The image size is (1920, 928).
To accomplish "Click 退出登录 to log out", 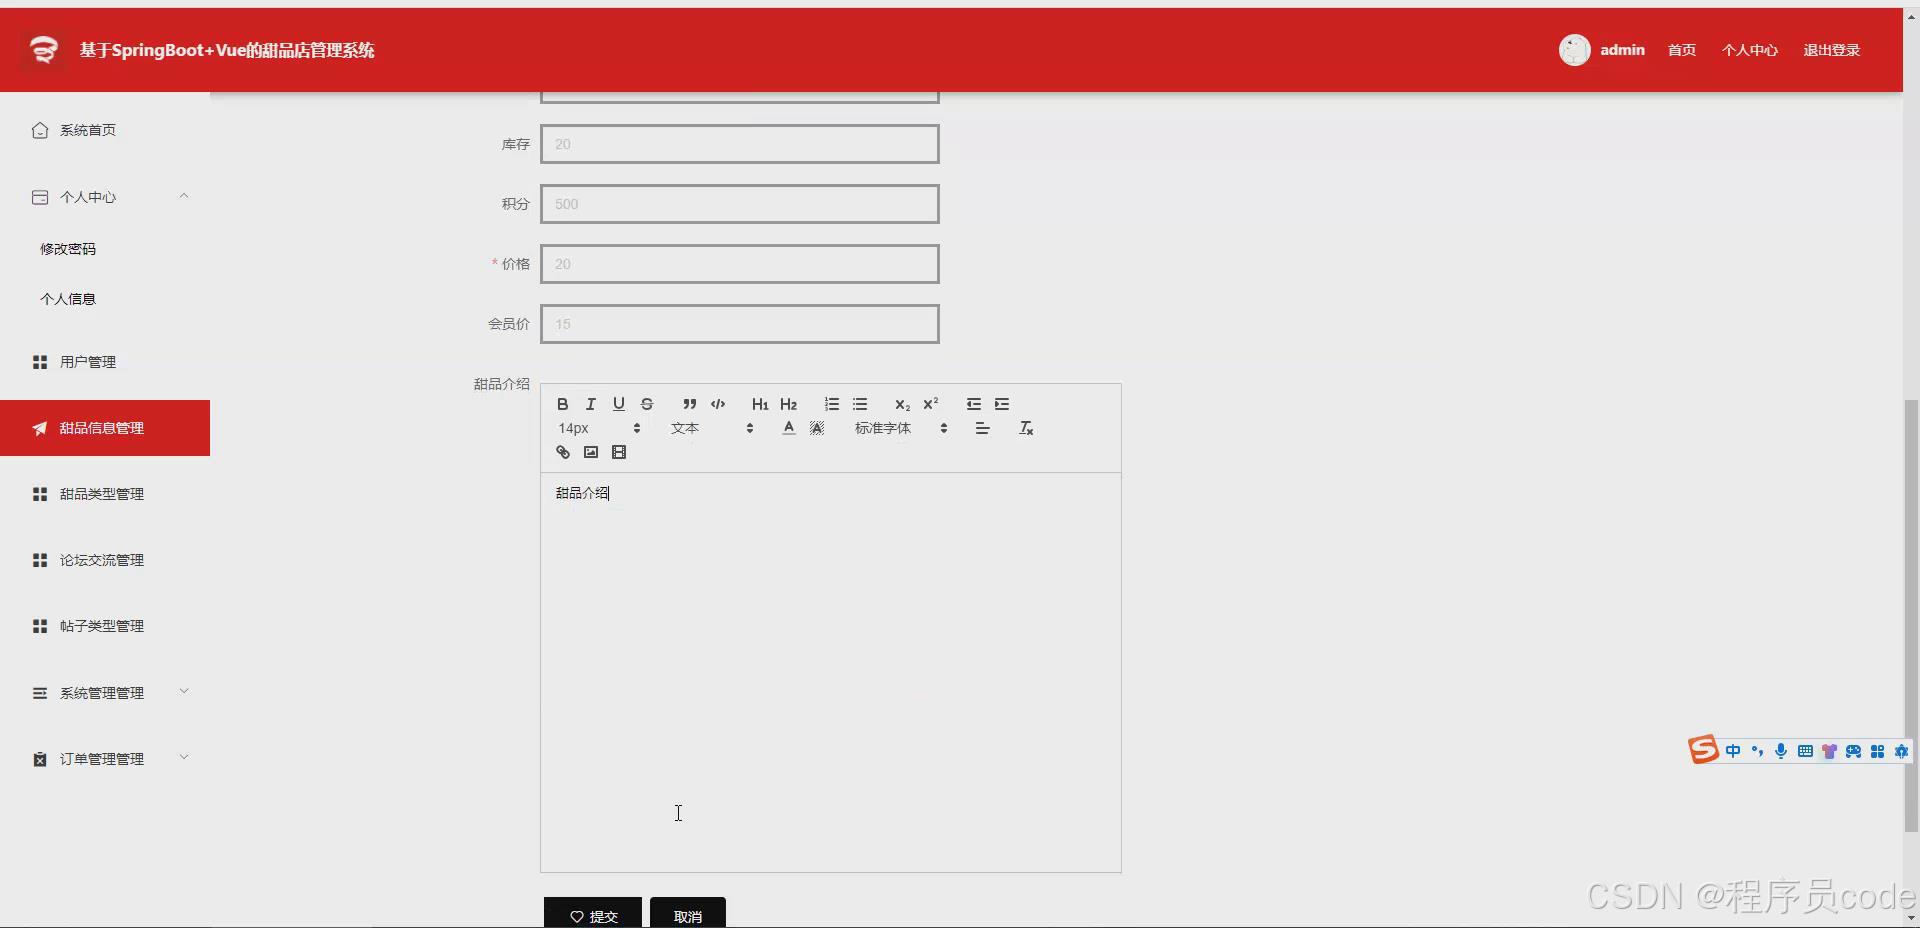I will coord(1832,50).
